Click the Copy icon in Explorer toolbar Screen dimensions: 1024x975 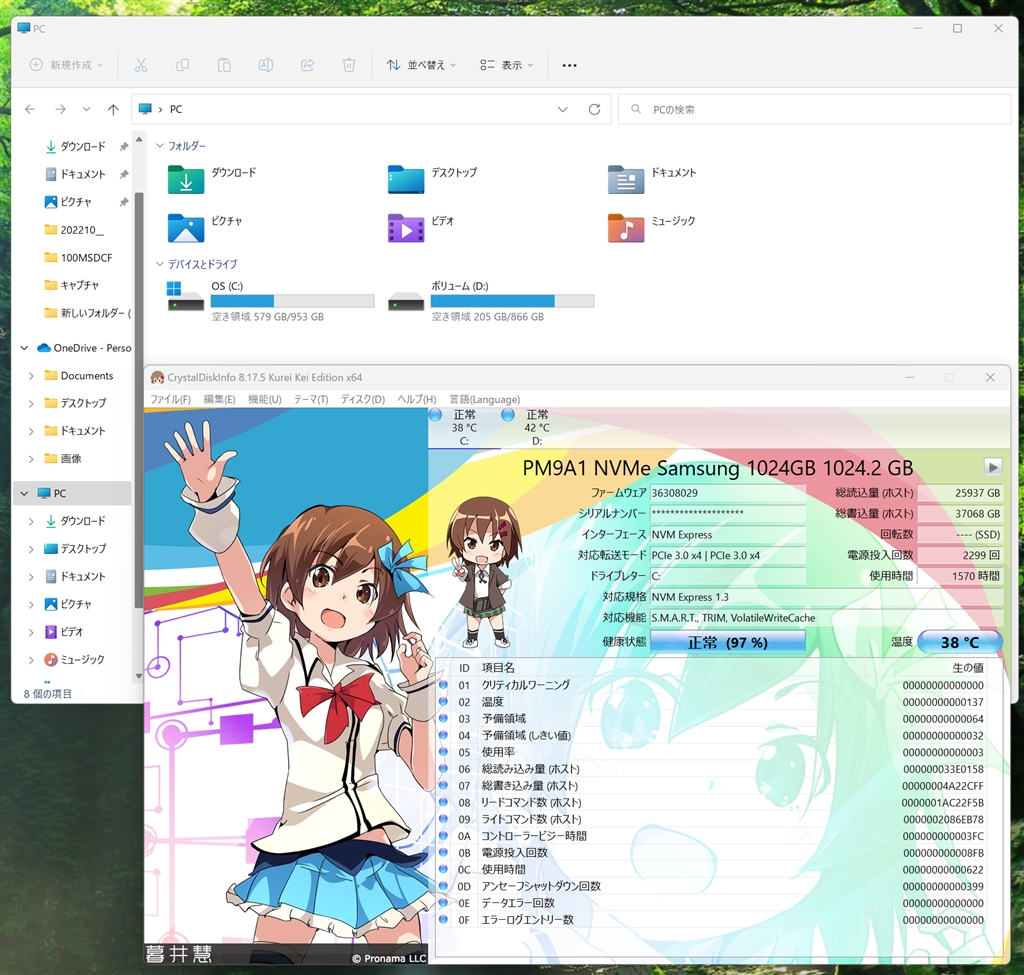183,65
